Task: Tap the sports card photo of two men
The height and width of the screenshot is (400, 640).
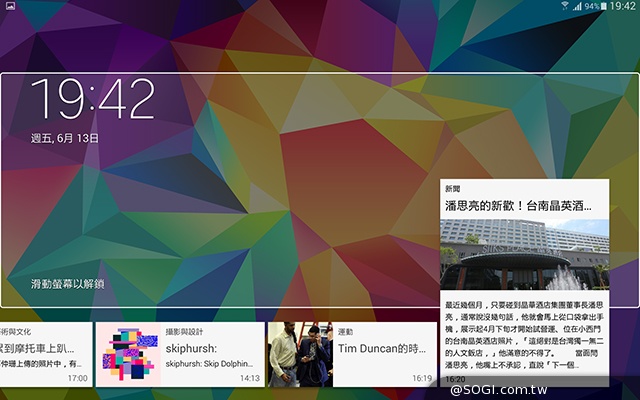Action: click(299, 354)
